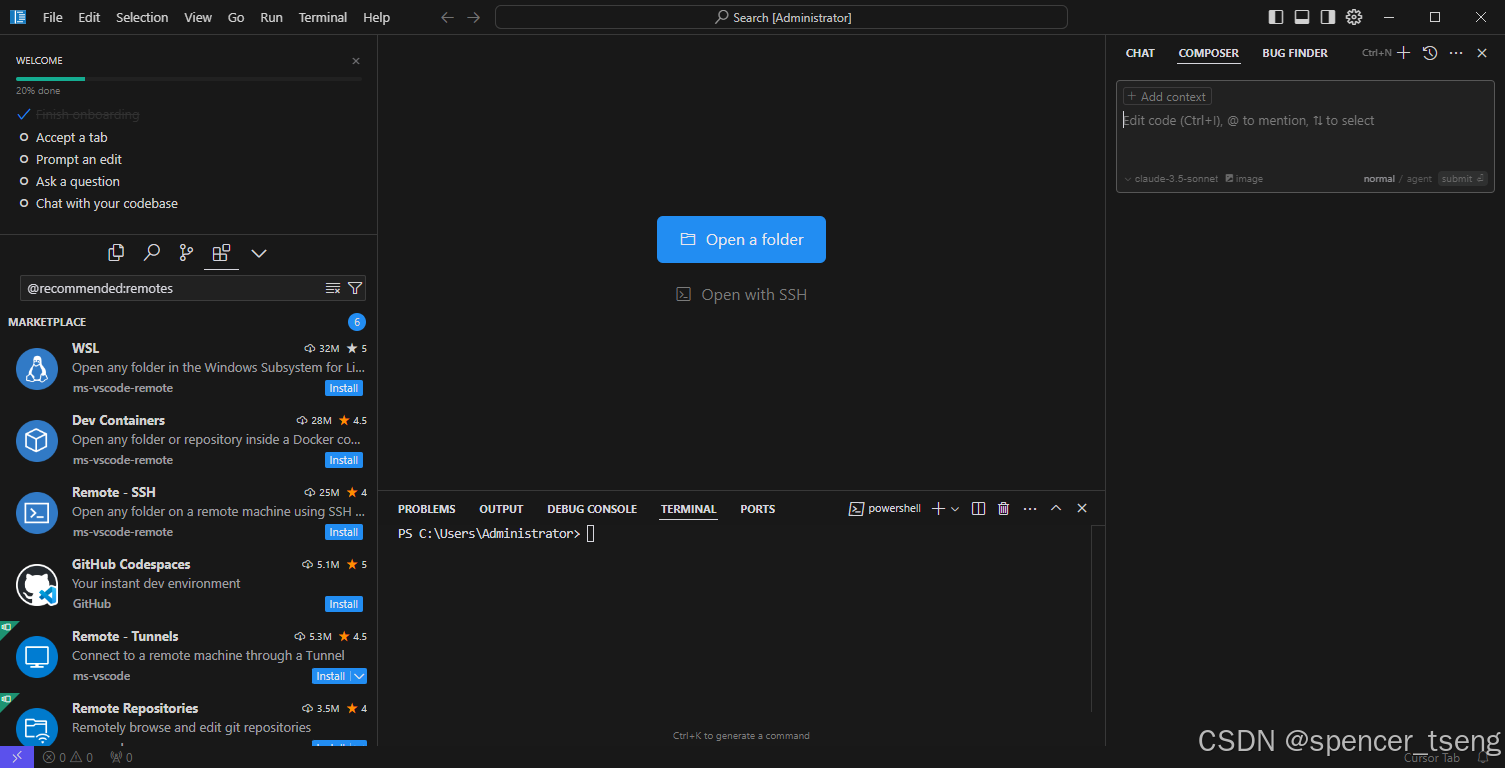
Task: Open the Help menu
Action: pyautogui.click(x=377, y=18)
